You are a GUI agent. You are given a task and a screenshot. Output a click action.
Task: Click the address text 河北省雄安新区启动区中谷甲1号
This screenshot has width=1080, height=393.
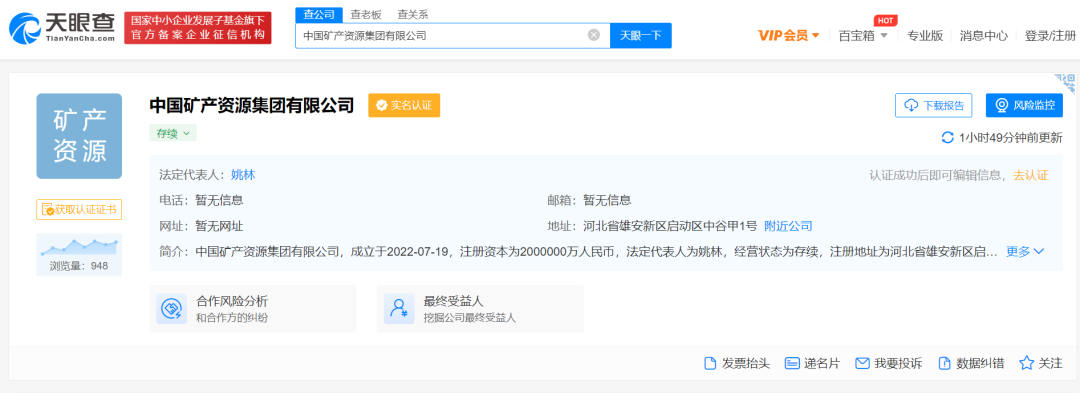coord(669,226)
